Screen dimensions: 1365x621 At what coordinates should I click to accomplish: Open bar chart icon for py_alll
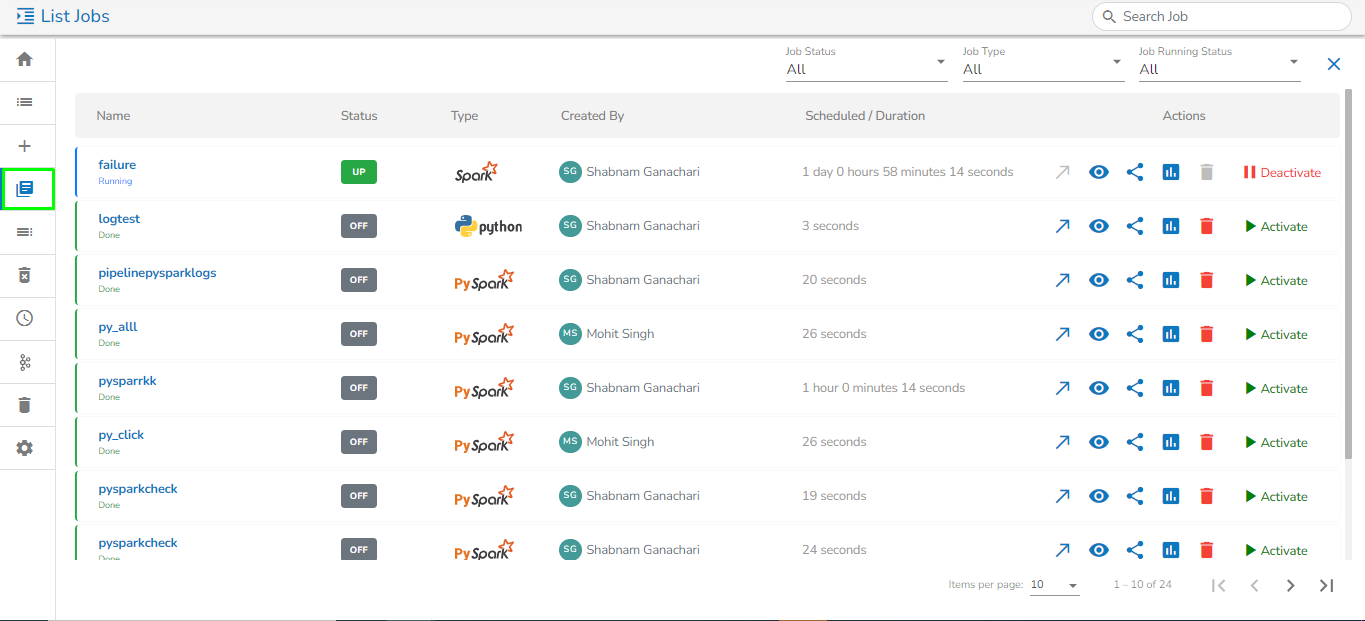tap(1171, 334)
